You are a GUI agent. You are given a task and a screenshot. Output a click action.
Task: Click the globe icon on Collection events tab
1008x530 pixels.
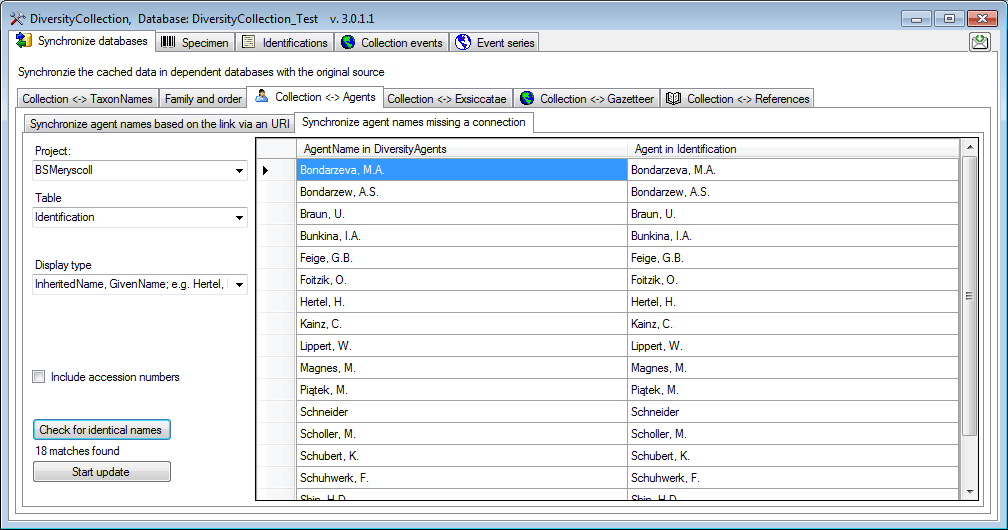(x=348, y=42)
